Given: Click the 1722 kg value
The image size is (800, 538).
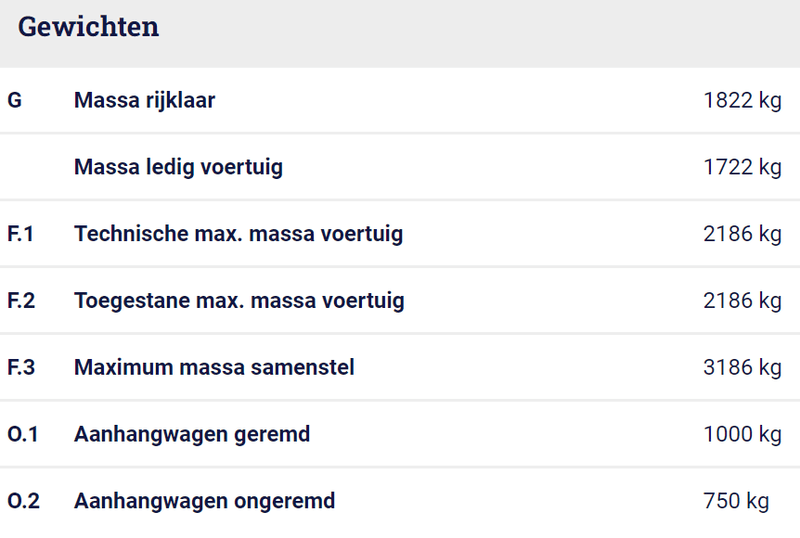Looking at the screenshot, I should click(742, 167).
